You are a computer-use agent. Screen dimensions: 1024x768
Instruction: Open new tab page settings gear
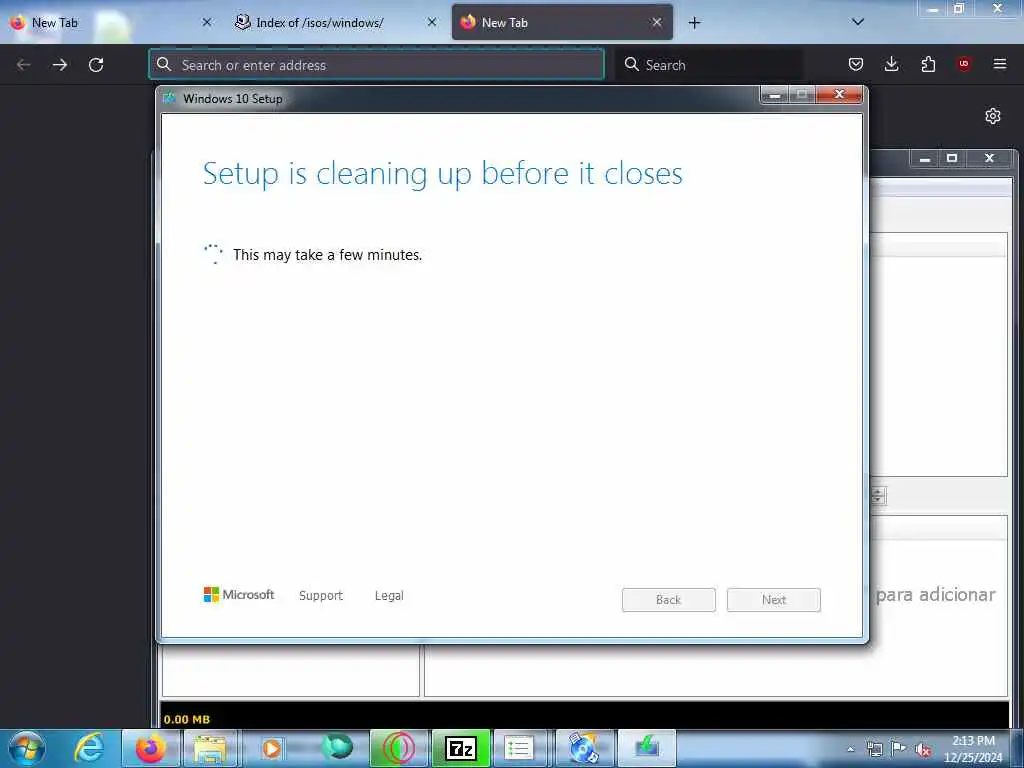tap(993, 116)
